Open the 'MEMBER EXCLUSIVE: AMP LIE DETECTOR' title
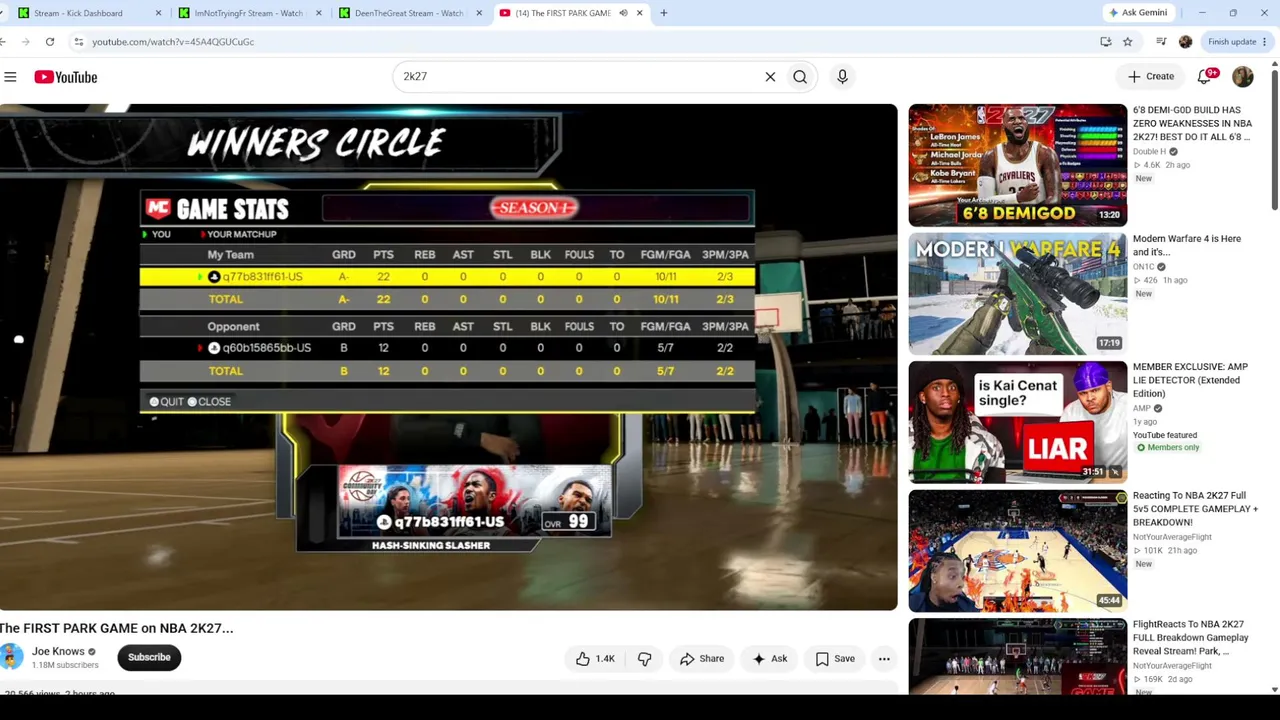 (x=1190, y=380)
